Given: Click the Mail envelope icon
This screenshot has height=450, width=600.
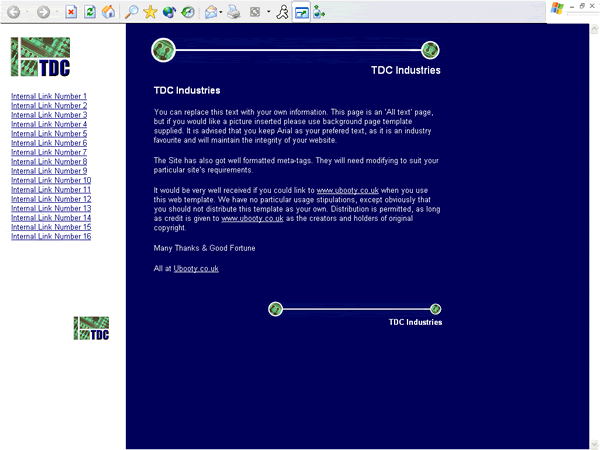Looking at the screenshot, I should 211,12.
